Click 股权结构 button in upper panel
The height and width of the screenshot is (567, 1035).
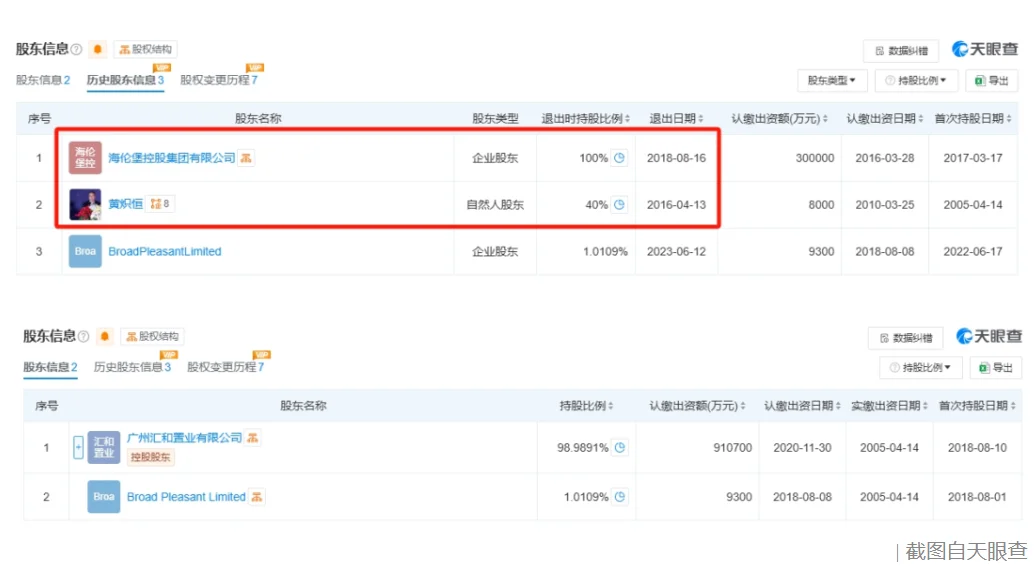[145, 49]
